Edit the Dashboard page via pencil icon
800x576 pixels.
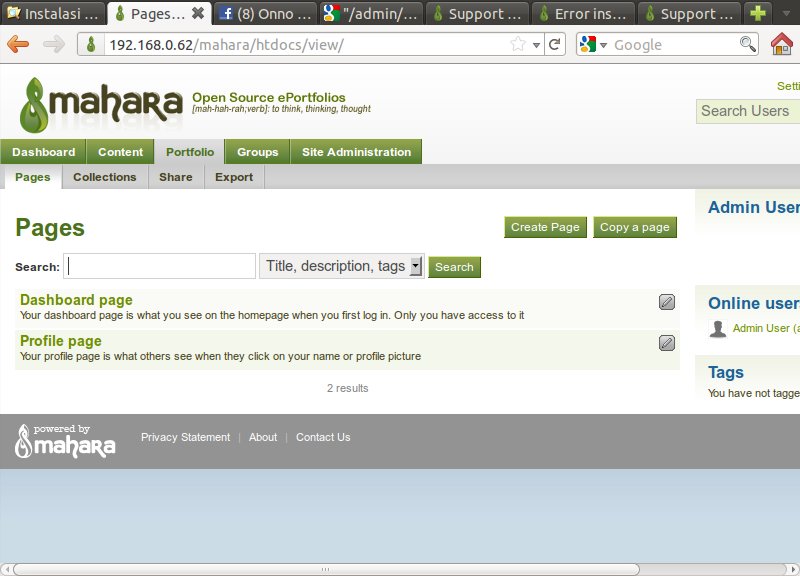coord(666,302)
